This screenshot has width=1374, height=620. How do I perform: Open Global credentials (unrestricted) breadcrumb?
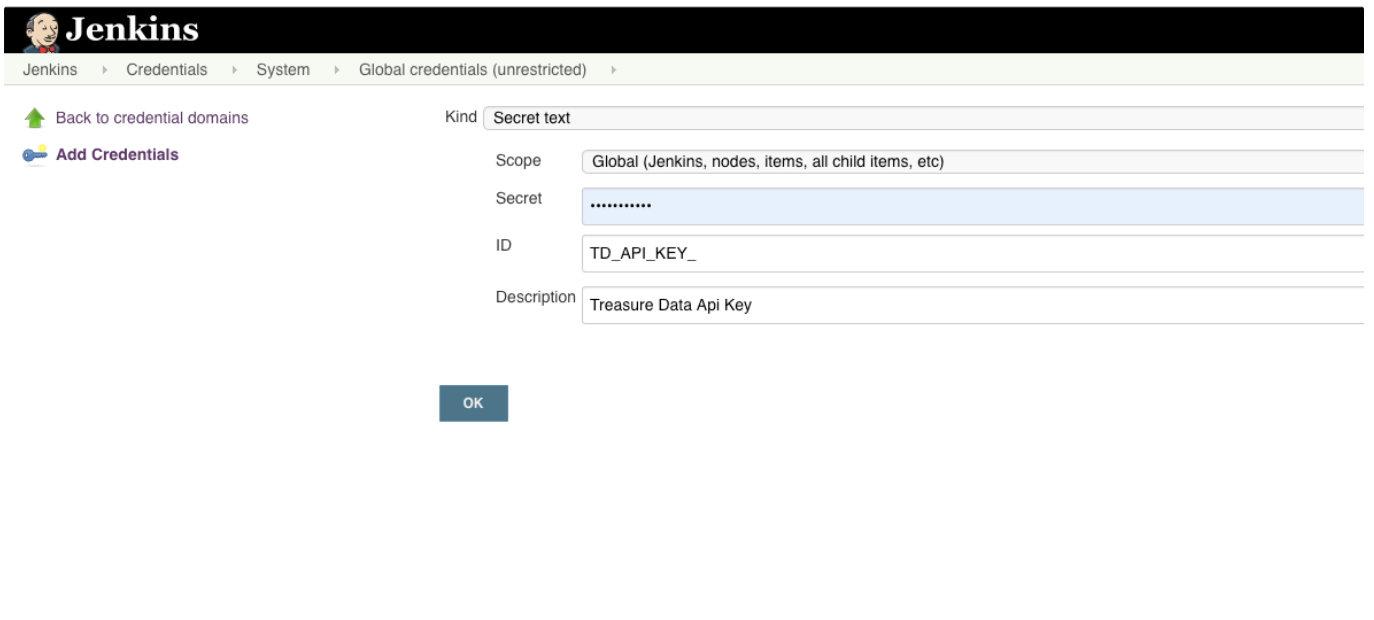472,70
